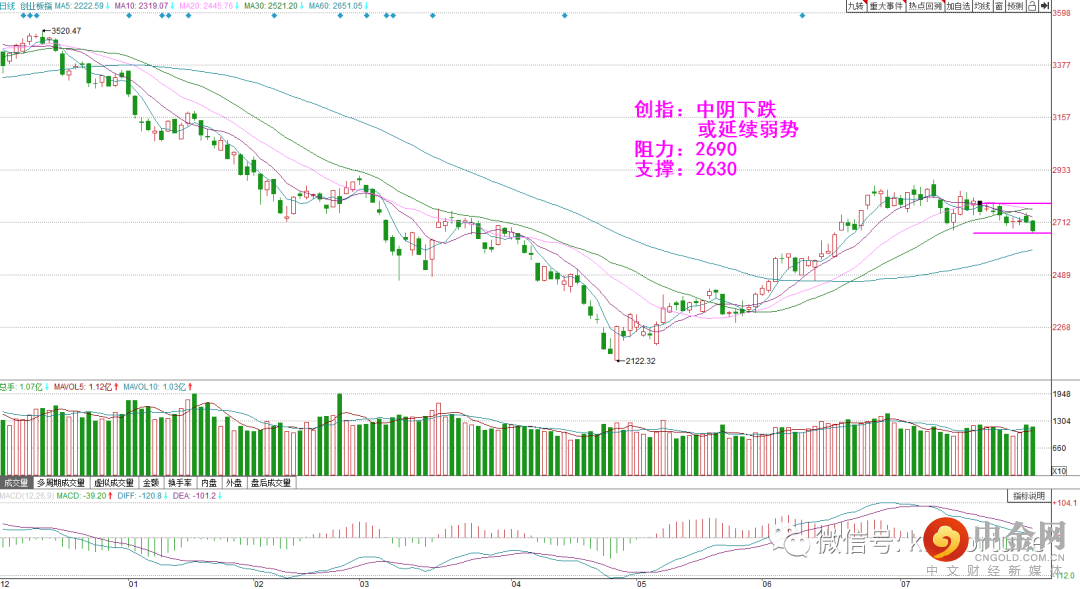
Task: Click the 06 month label on time axis
Action: (x=767, y=584)
